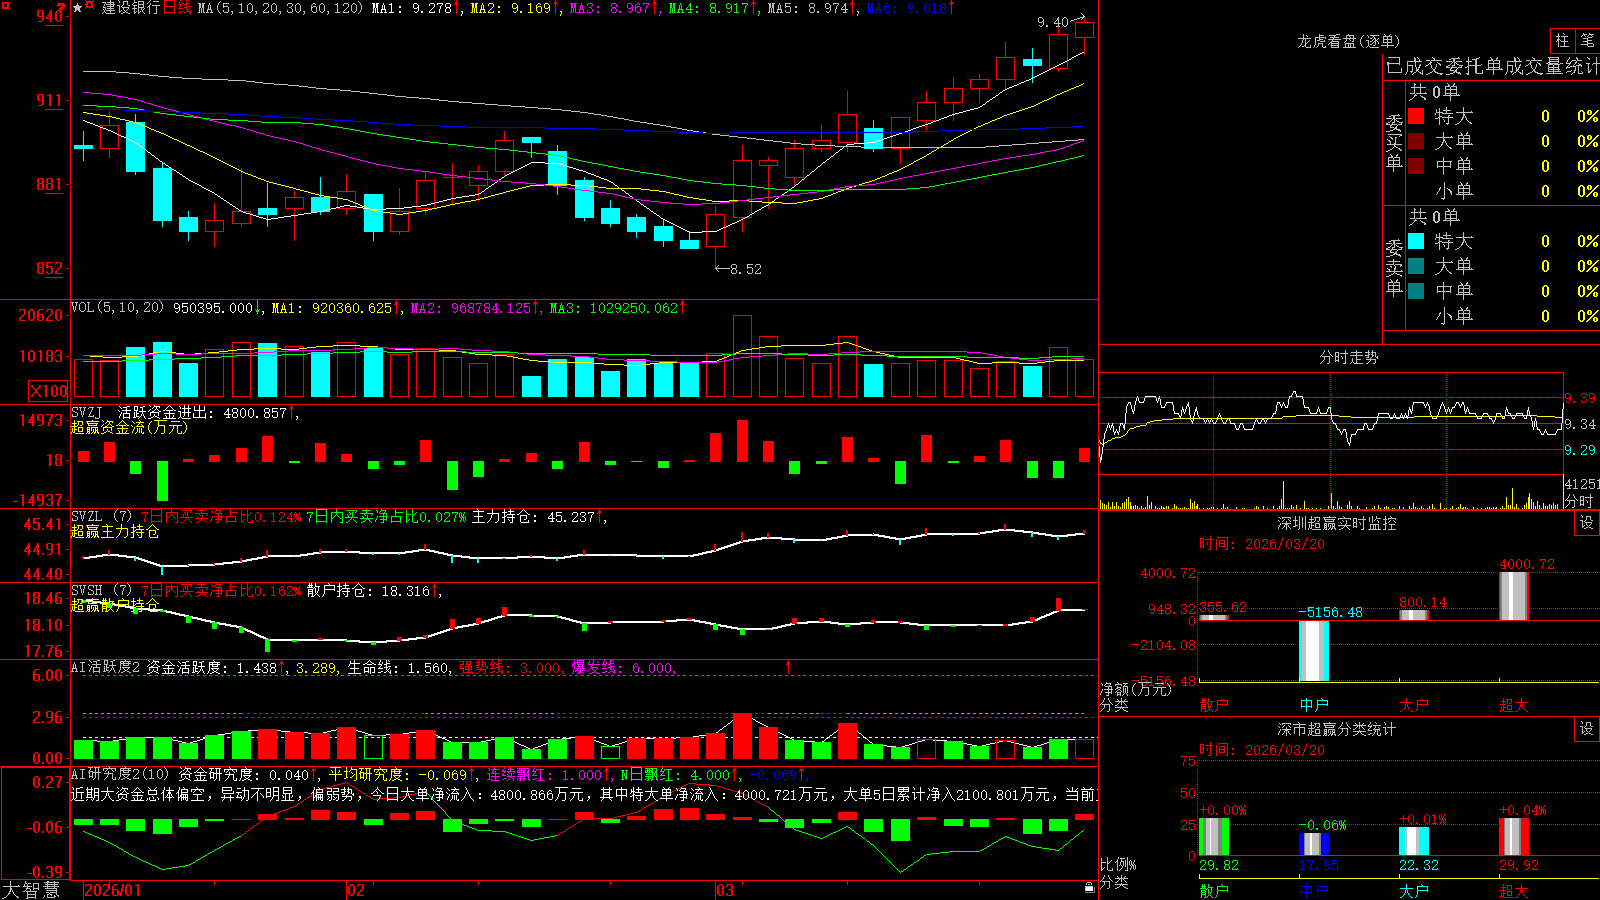Click the VOL(5,10,20) indicator label
The width and height of the screenshot is (1600, 900).
[x=117, y=308]
